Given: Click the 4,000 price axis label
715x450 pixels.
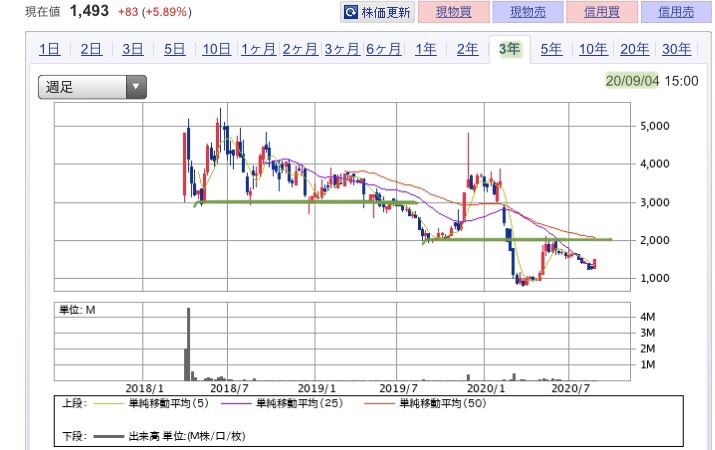Looking at the screenshot, I should tap(655, 164).
